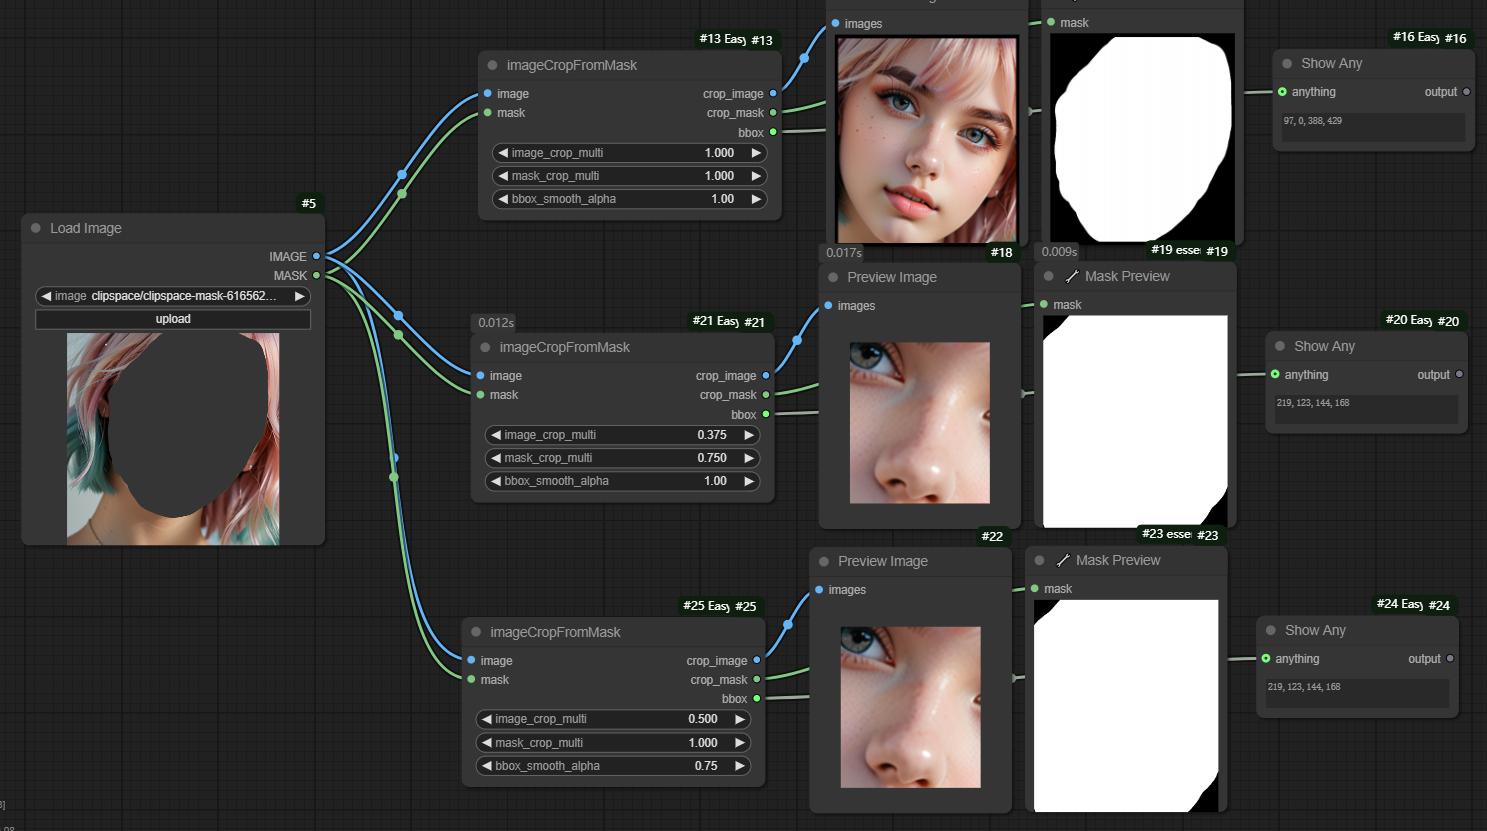Click the #5 badge above Load Image
Image resolution: width=1487 pixels, height=831 pixels.
309,203
